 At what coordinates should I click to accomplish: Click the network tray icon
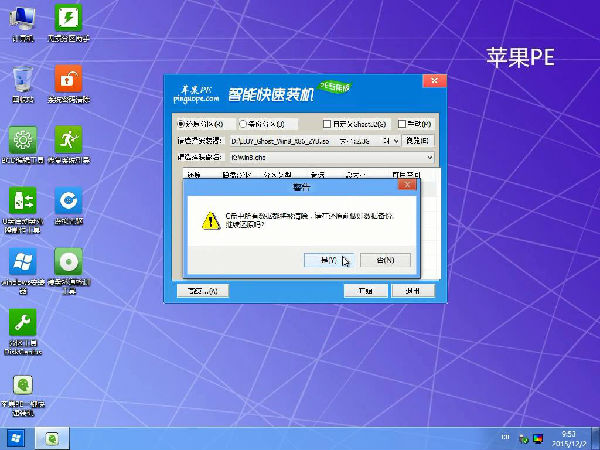[x=523, y=439]
